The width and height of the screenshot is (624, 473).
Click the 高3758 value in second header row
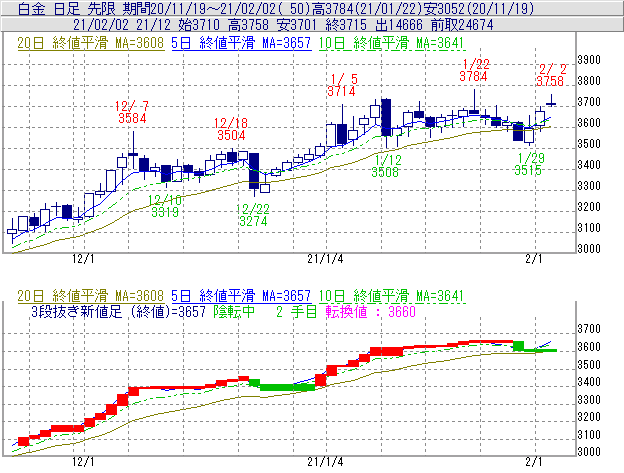point(249,25)
